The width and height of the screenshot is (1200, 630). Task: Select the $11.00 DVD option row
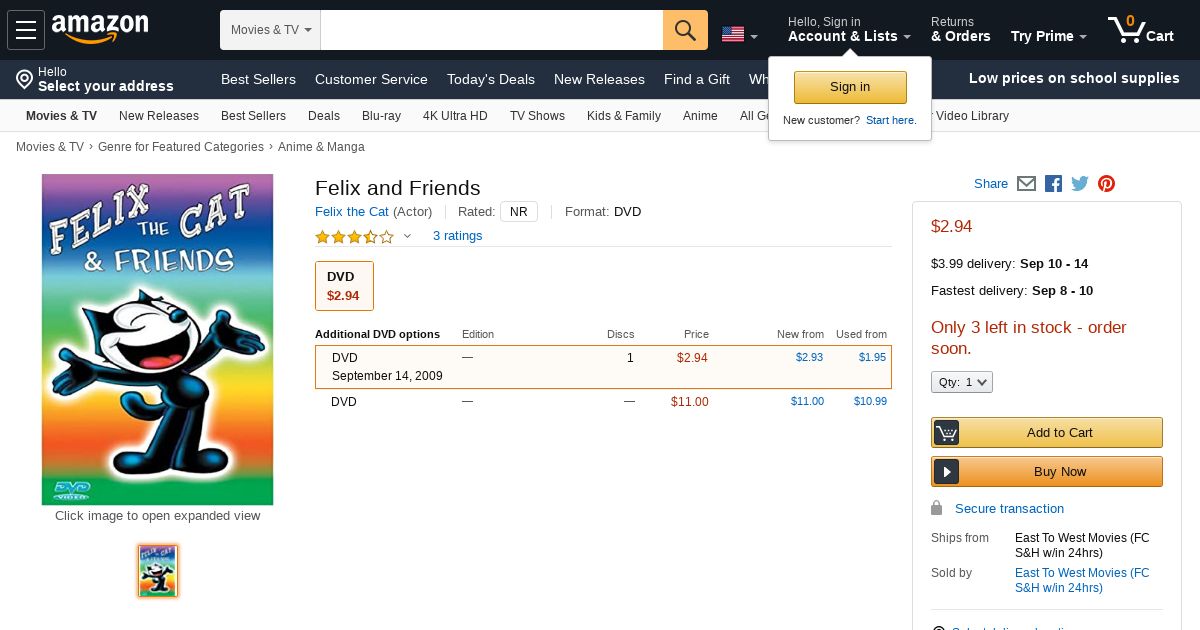(x=603, y=402)
